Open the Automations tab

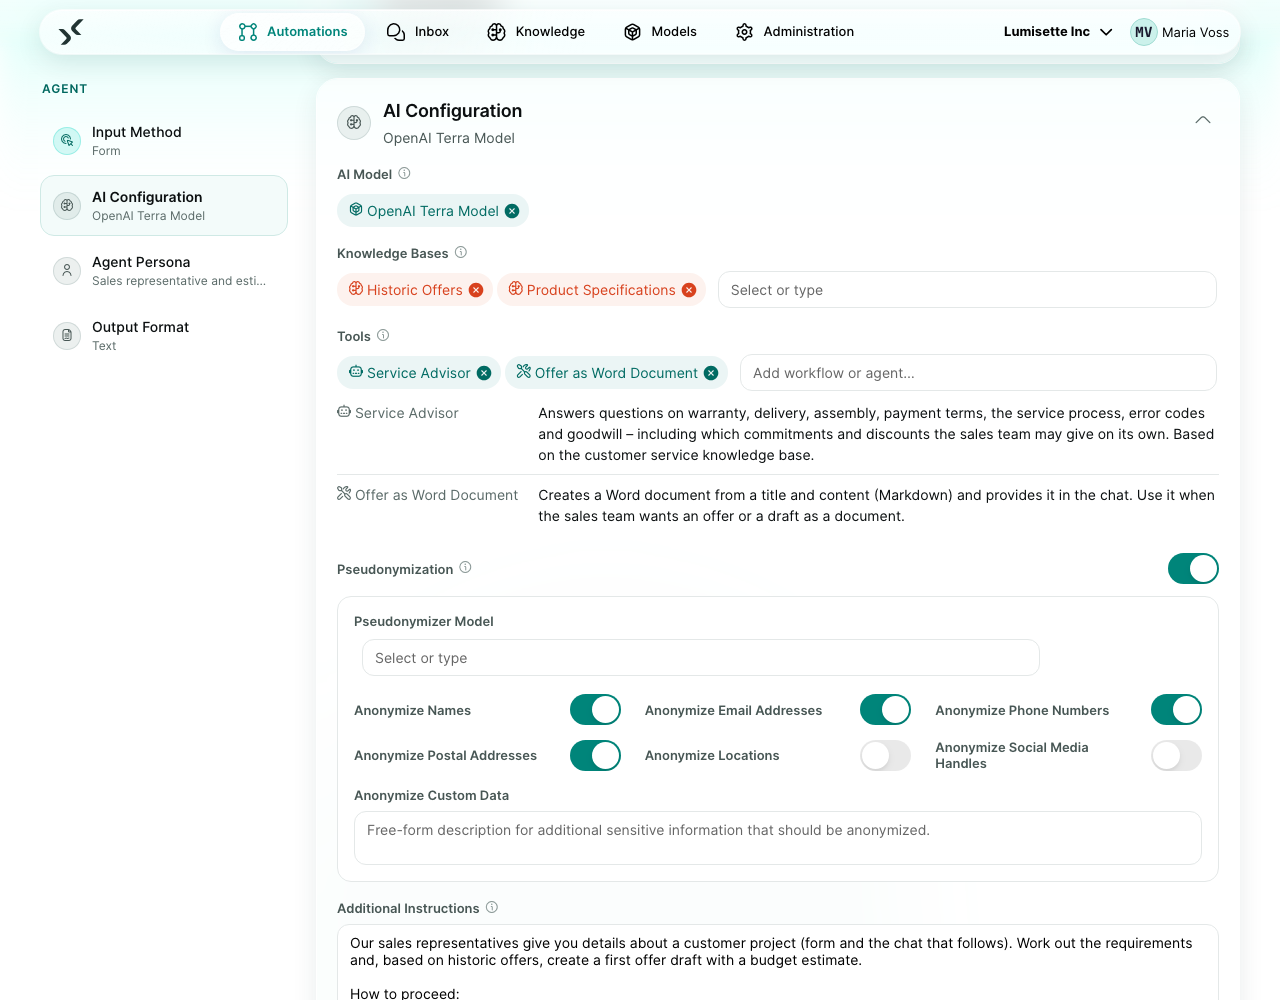[x=293, y=32]
